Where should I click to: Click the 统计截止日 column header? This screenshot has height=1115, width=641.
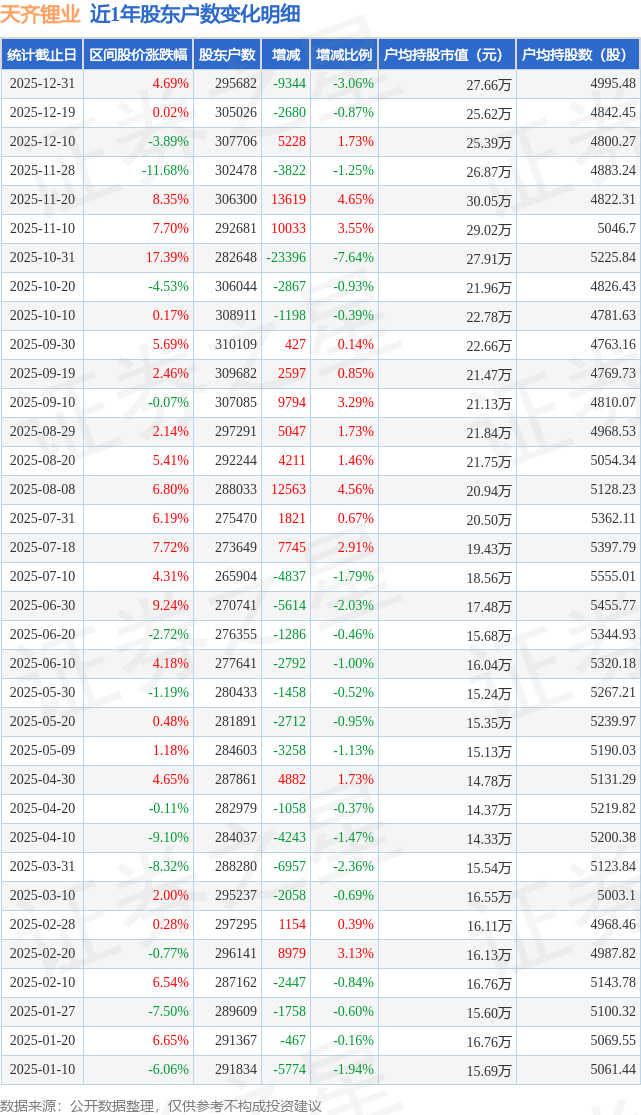[42, 55]
